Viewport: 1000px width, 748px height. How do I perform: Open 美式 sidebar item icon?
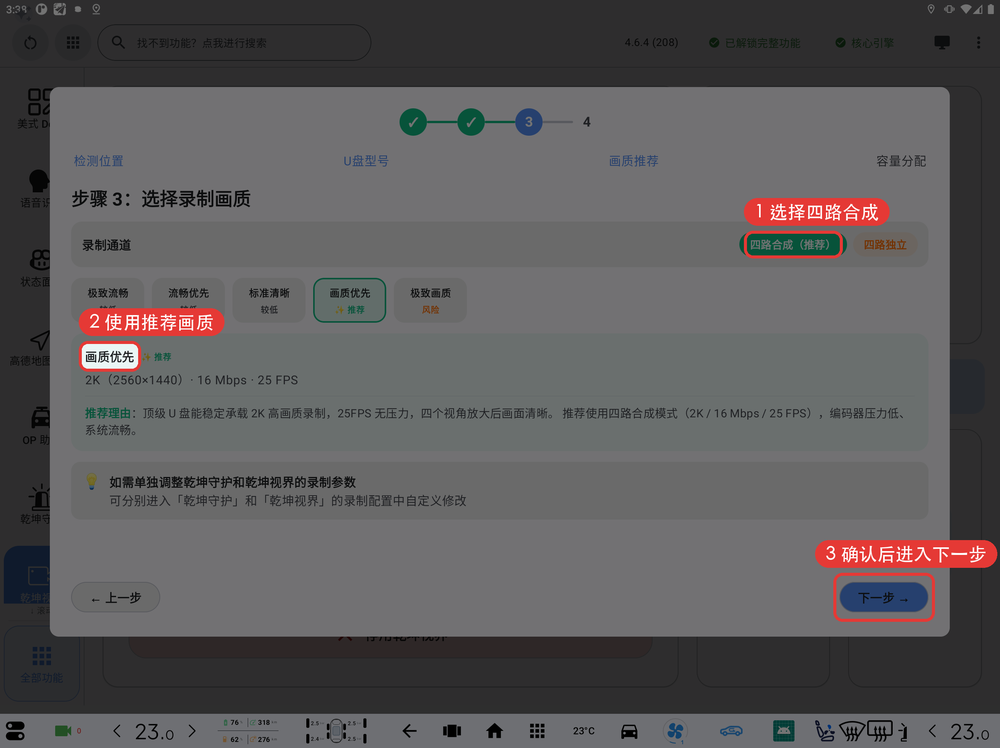click(x=38, y=102)
